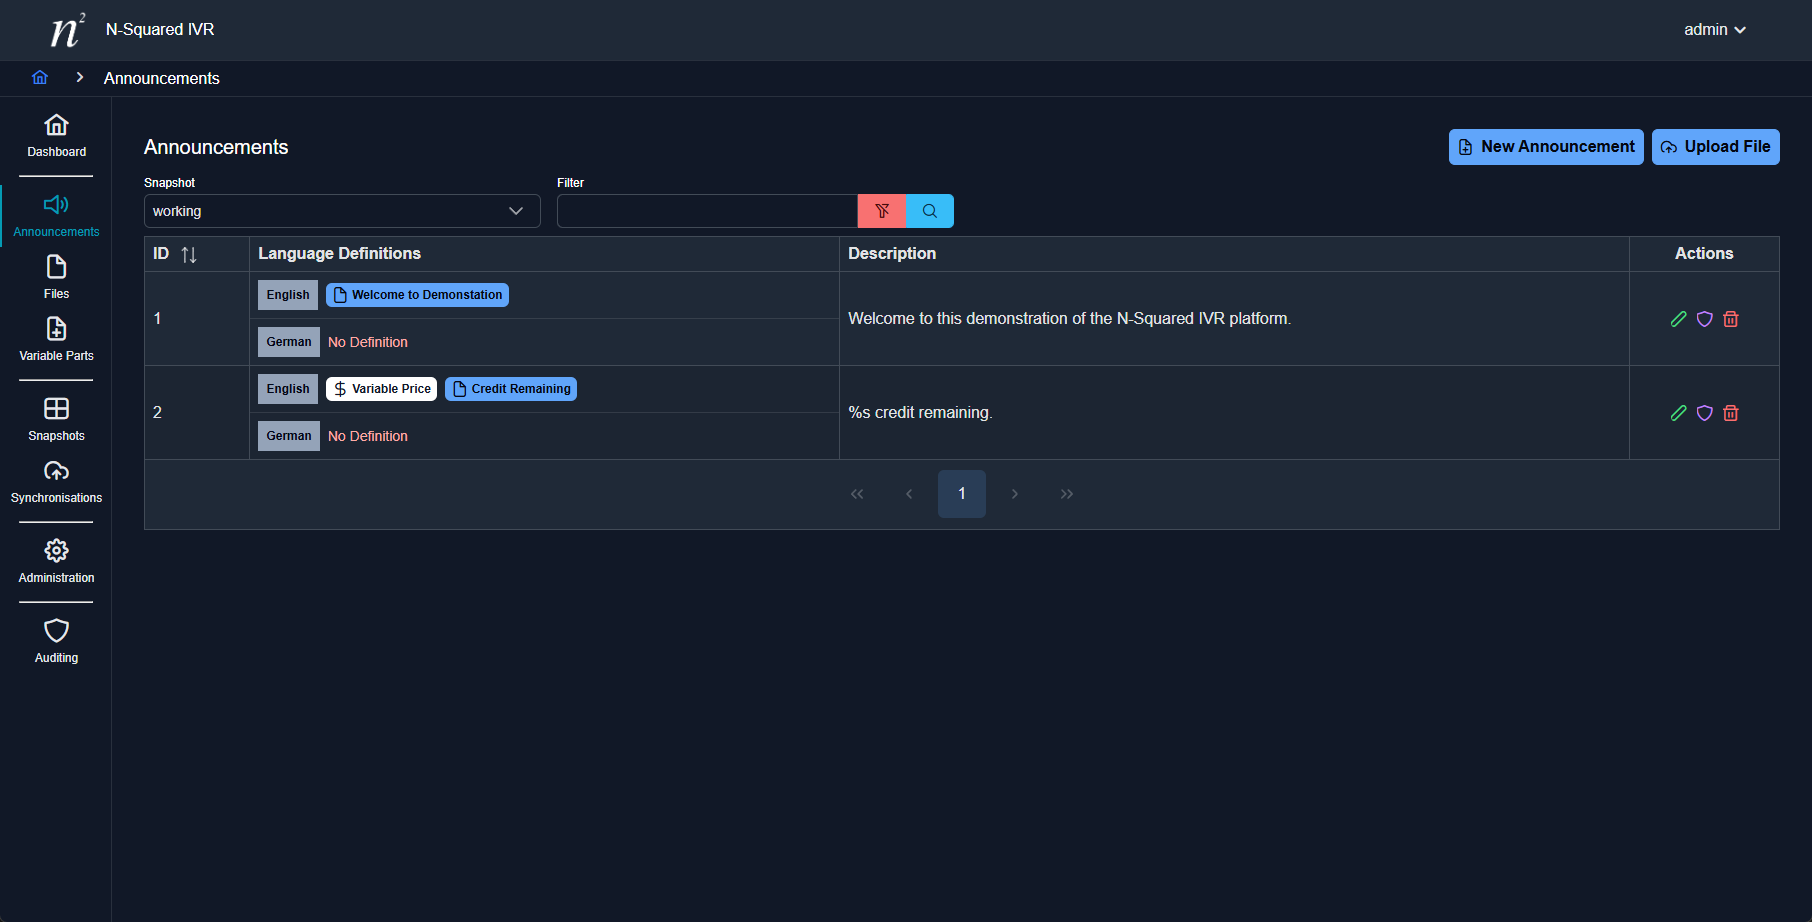Select page 1 in pagination
The height and width of the screenshot is (922, 1812).
click(x=961, y=494)
